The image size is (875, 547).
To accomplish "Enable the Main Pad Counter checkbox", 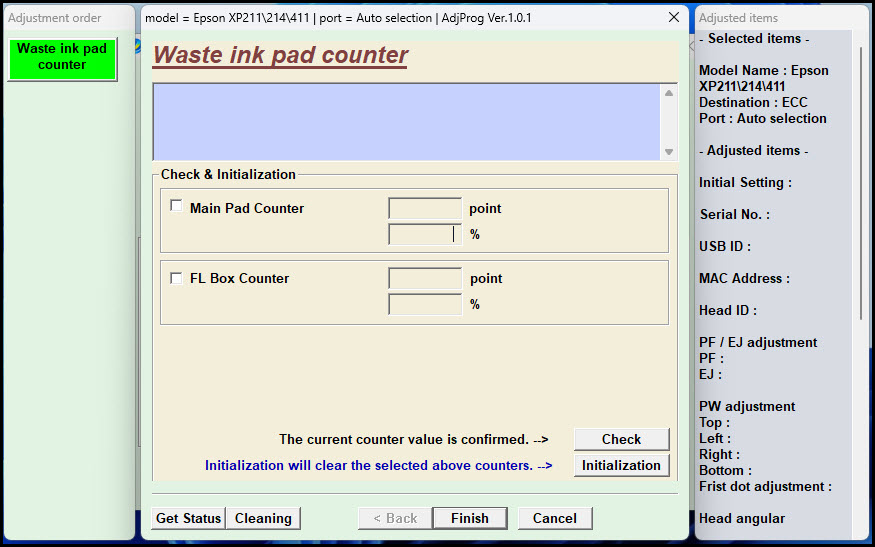I will pos(177,207).
